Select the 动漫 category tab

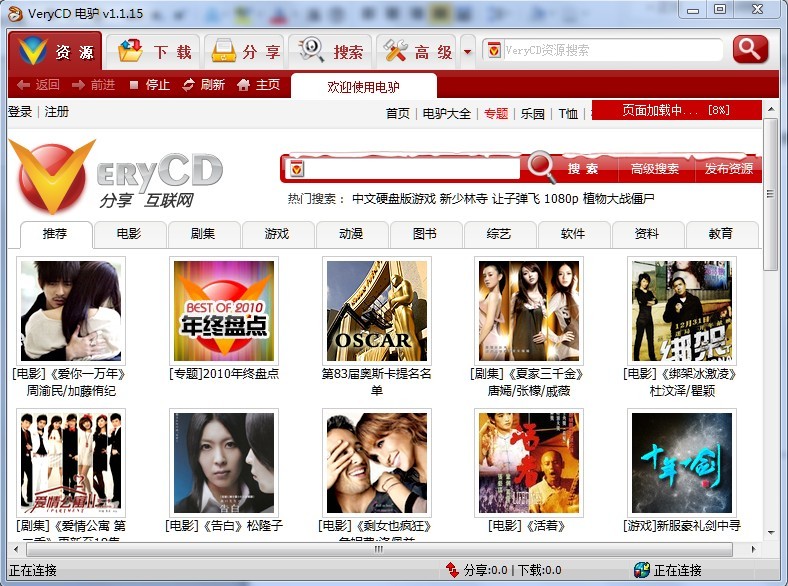pos(351,234)
